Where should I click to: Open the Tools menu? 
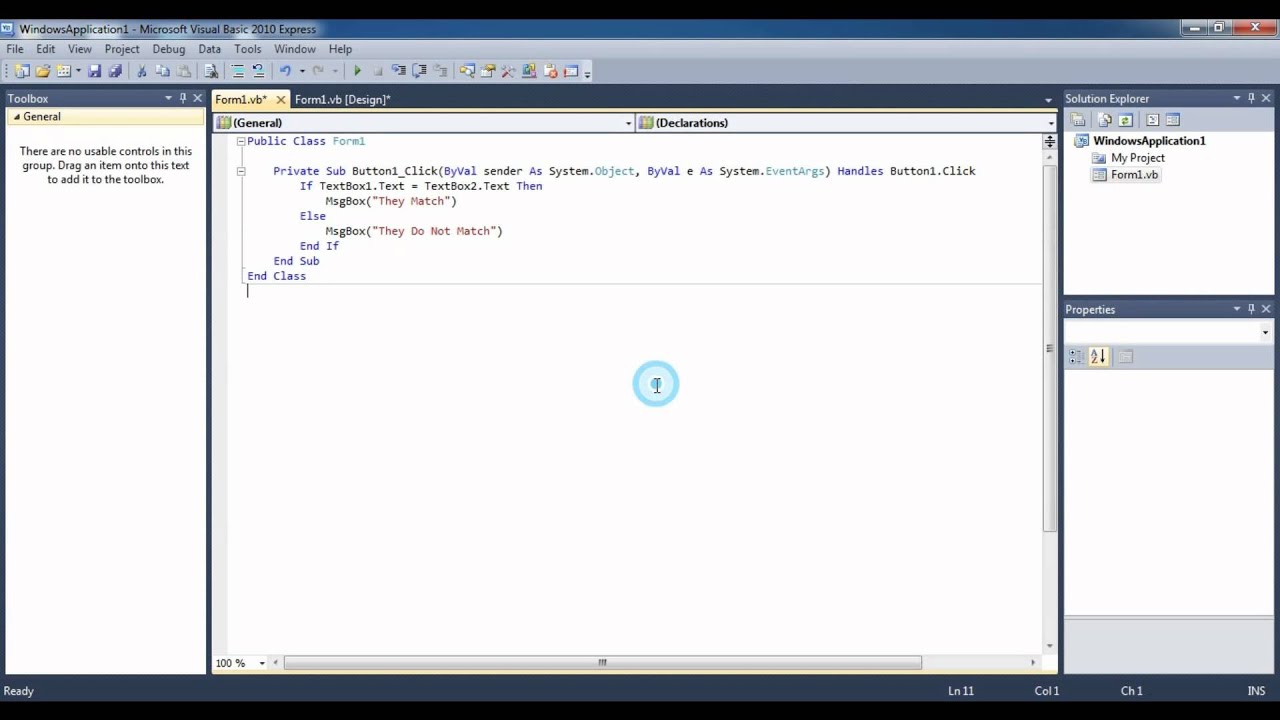[248, 49]
